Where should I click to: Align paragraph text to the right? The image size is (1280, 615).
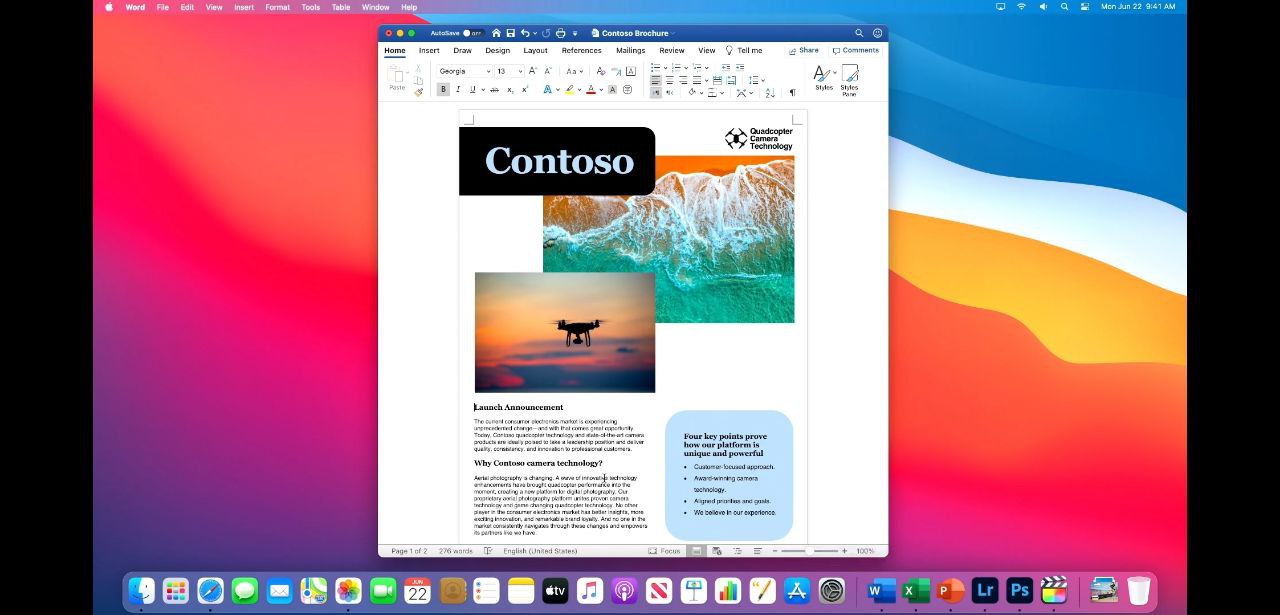683,80
